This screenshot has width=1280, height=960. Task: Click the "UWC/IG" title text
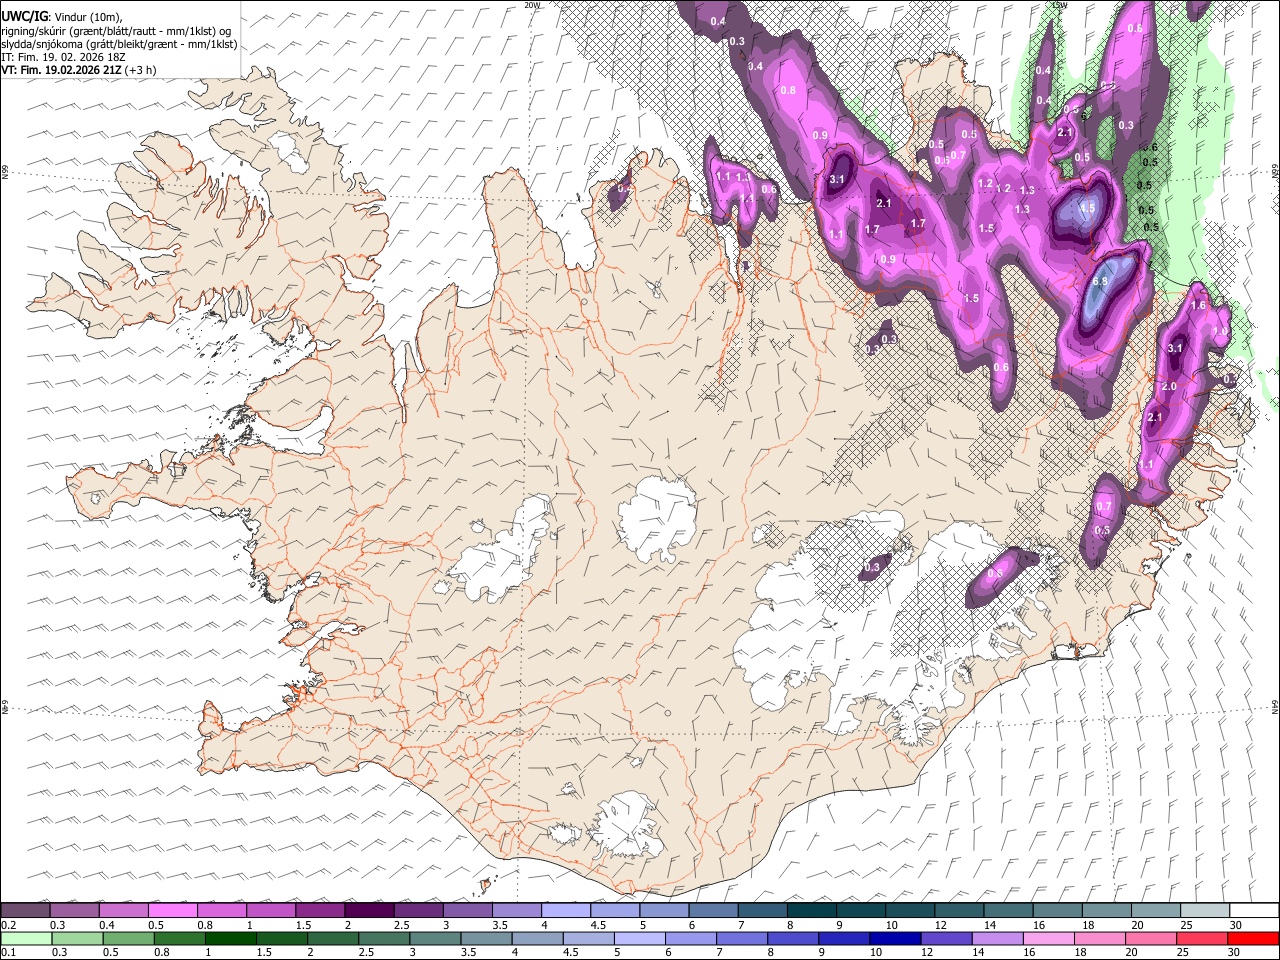click(25, 16)
